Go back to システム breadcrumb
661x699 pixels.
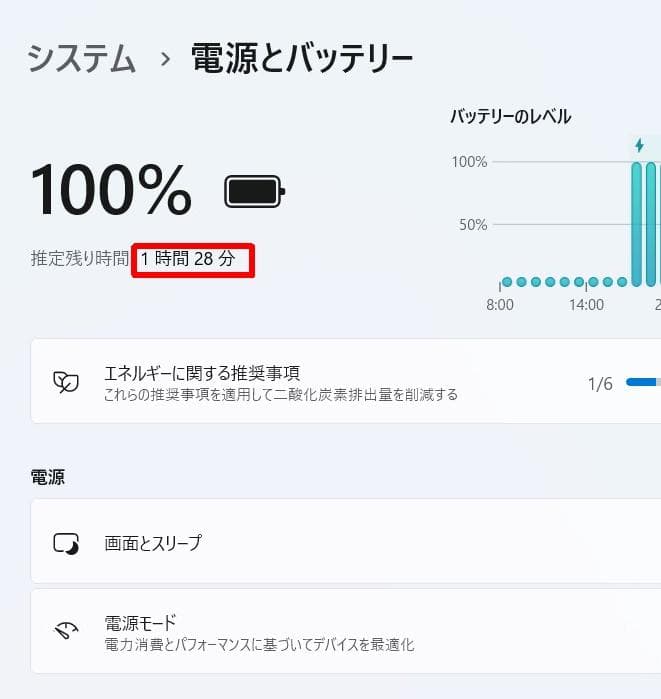click(x=81, y=58)
